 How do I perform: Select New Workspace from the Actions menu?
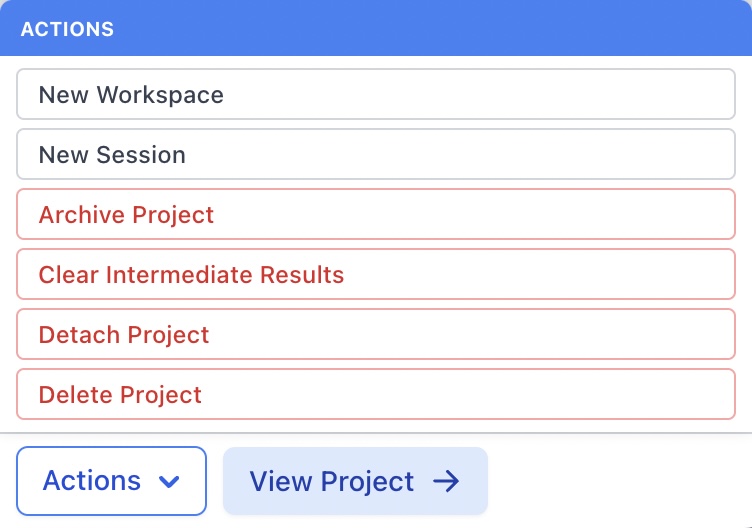click(376, 95)
